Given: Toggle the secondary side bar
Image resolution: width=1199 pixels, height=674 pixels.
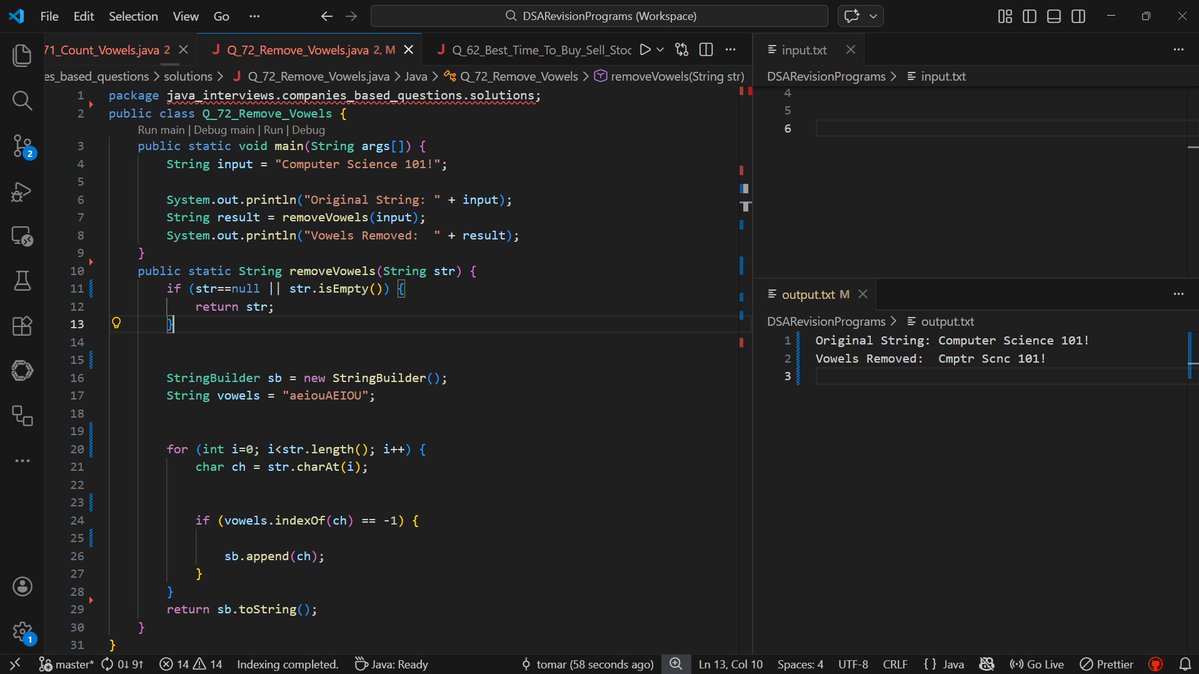Looking at the screenshot, I should click(1078, 16).
